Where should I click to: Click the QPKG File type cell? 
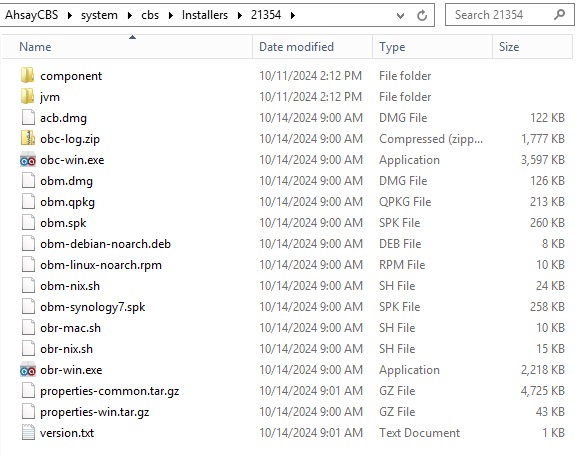tap(405, 202)
